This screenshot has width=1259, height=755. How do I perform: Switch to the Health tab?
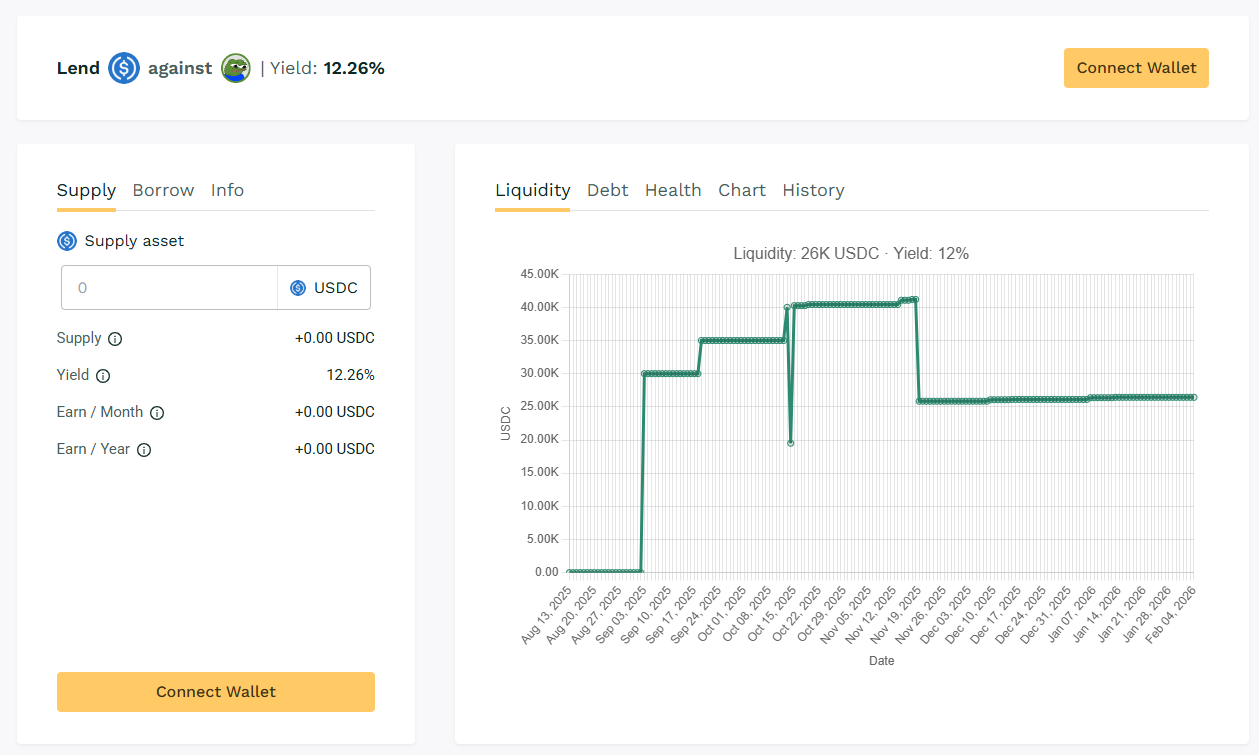click(673, 190)
